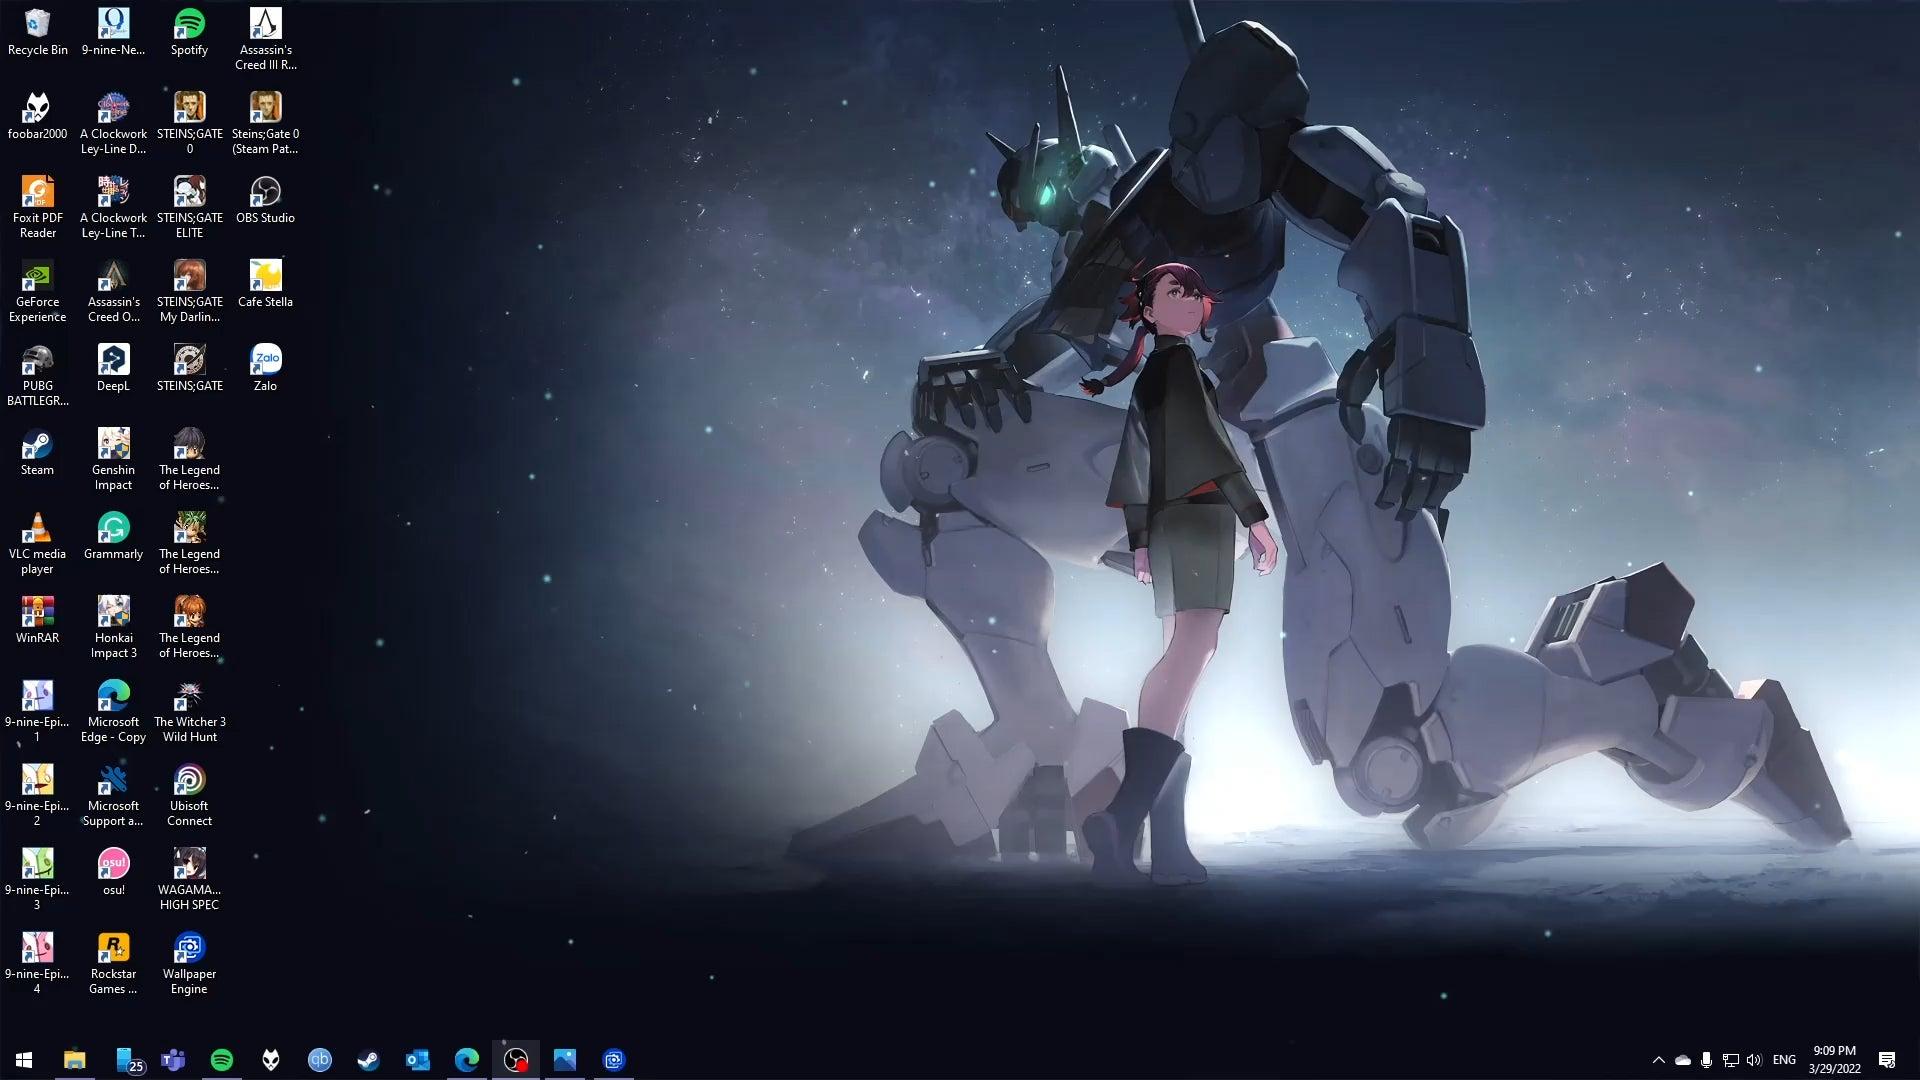Open VLC media player shortcut
1920x1080 pixels.
pyautogui.click(x=37, y=543)
